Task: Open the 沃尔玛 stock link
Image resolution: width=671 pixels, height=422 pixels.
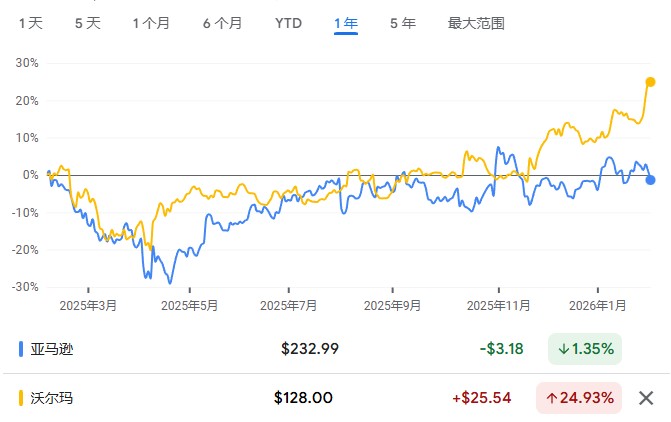Action: (x=52, y=398)
